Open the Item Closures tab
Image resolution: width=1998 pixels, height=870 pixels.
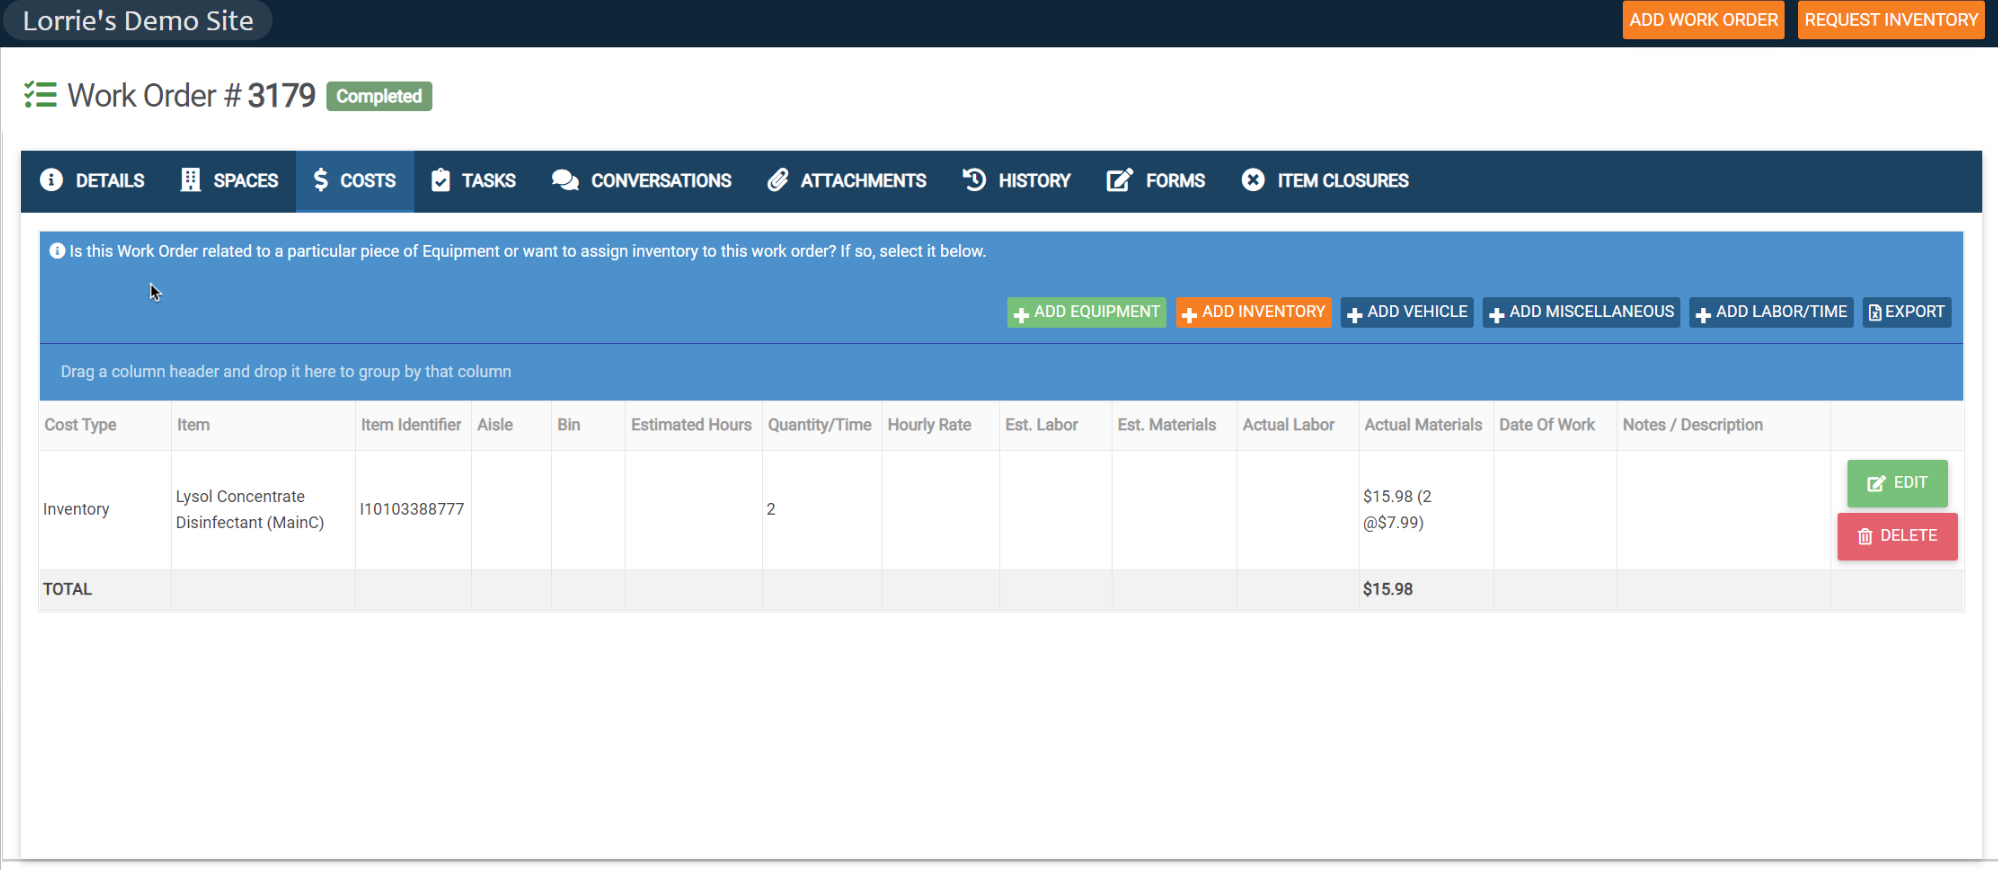[x=1342, y=181]
